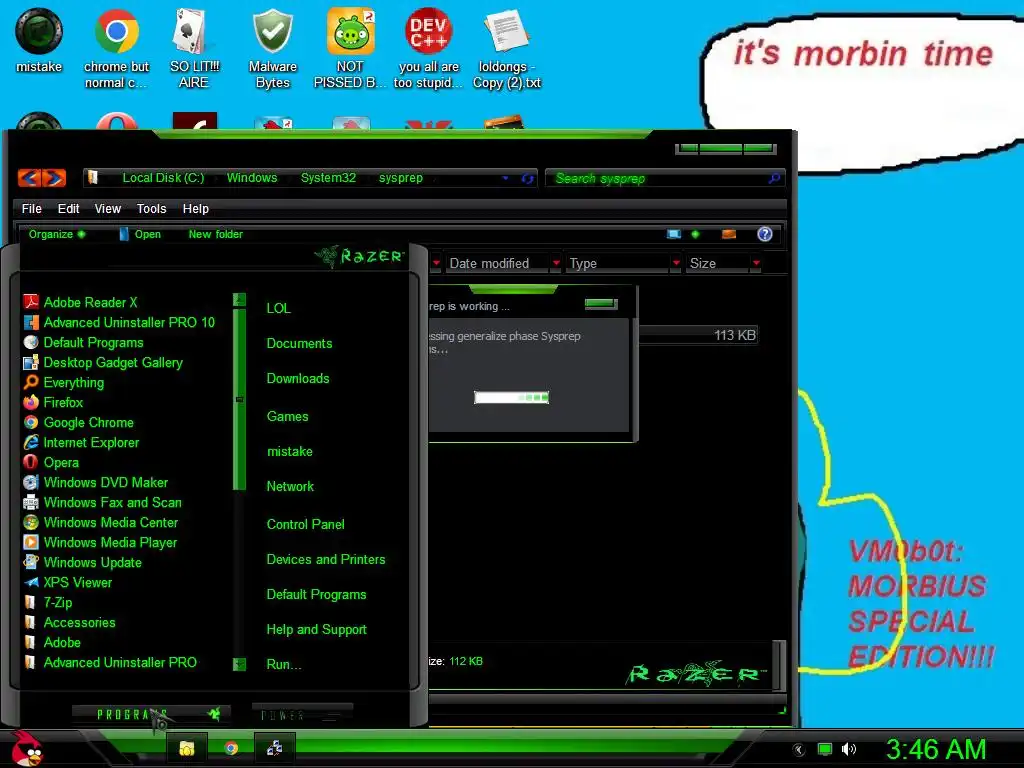Open Devices and Printers link
The image size is (1024, 768).
(325, 559)
